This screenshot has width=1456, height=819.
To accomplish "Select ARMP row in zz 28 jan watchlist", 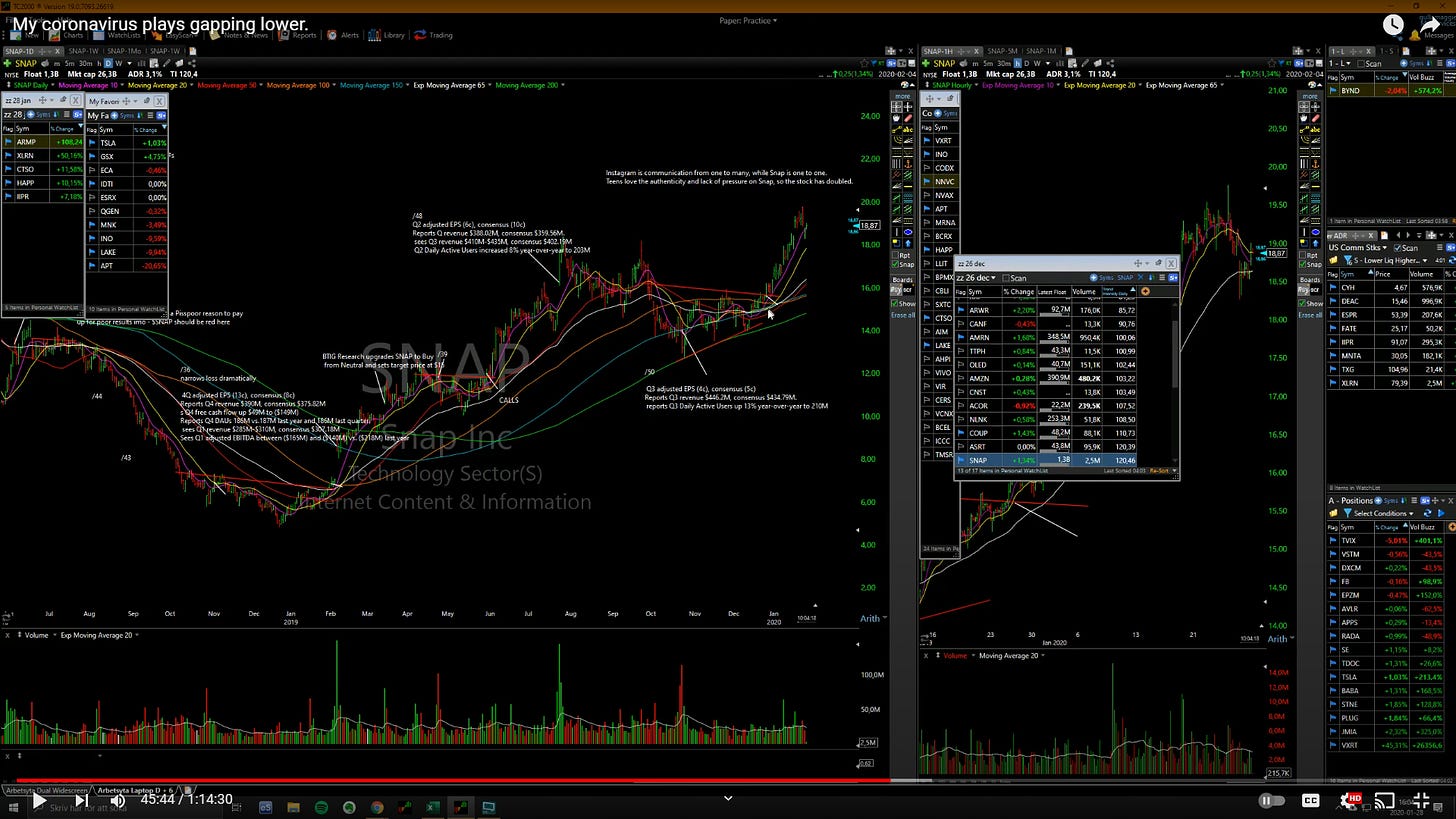I will (x=43, y=142).
